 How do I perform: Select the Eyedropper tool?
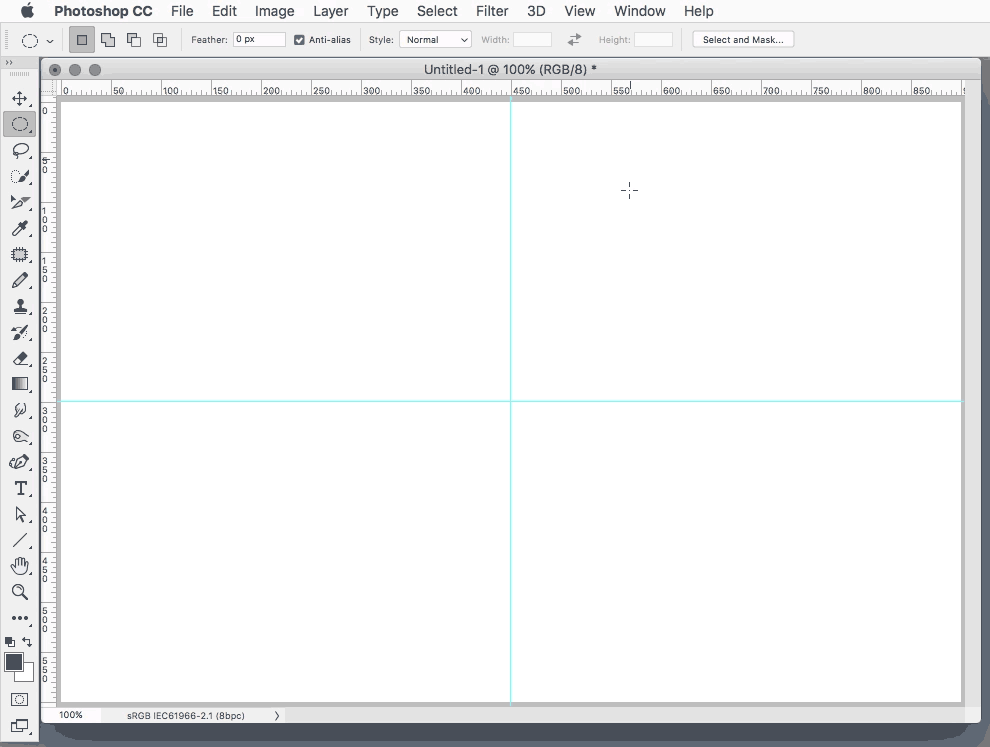point(20,228)
